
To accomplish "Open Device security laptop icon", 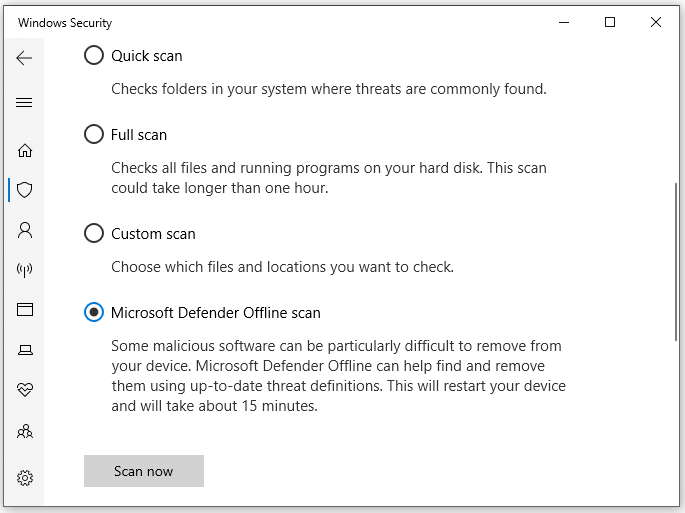I will [25, 350].
